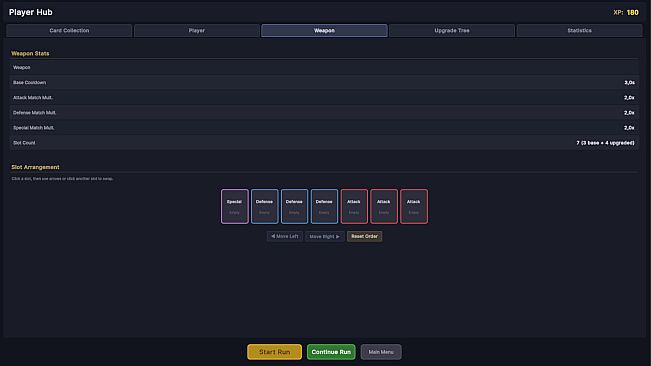Pick the last Attack slot card
Screen dimensions: 651x366
click(414, 207)
